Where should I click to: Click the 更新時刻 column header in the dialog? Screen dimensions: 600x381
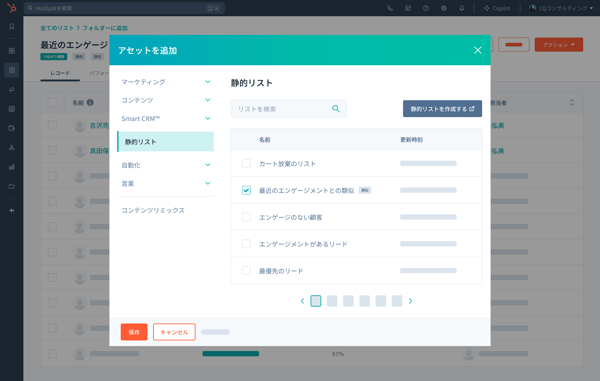411,140
